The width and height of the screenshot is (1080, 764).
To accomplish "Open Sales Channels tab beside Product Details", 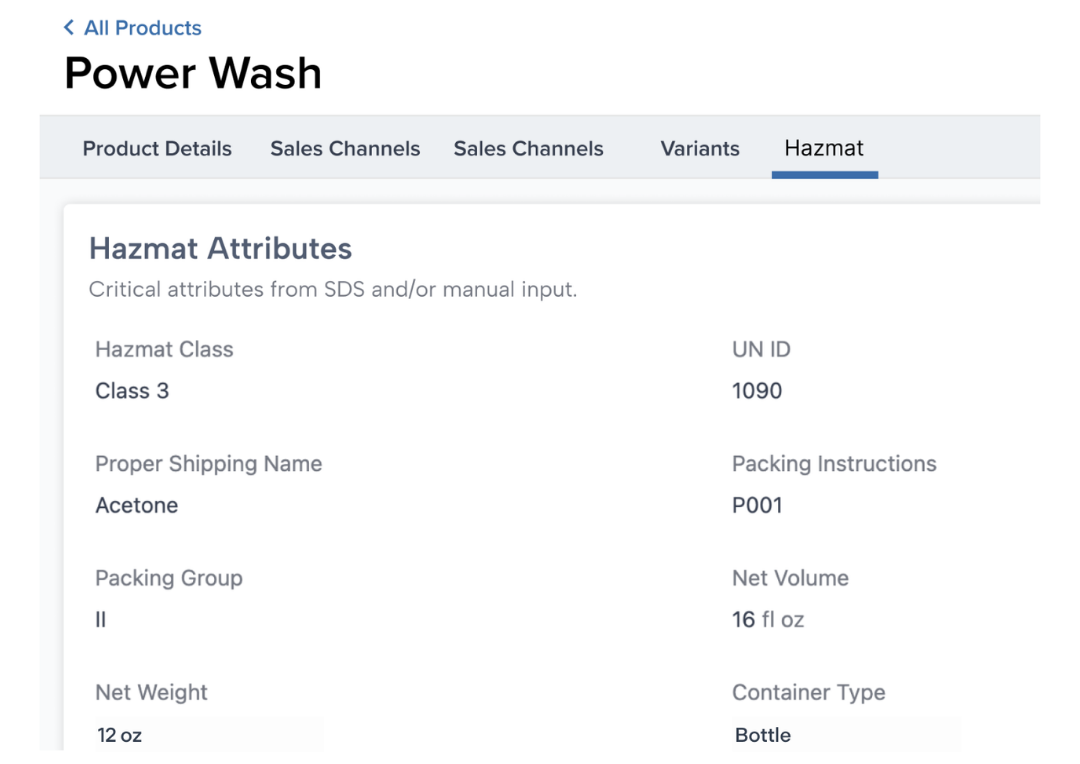I will [345, 149].
